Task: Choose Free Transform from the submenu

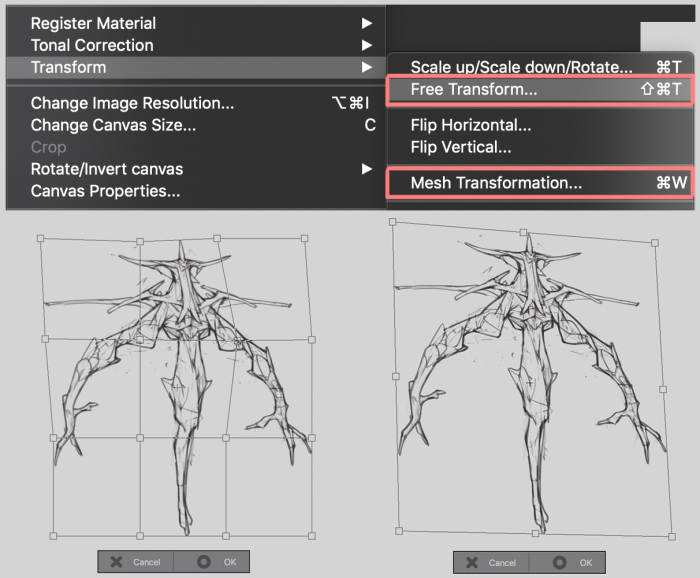Action: click(474, 89)
